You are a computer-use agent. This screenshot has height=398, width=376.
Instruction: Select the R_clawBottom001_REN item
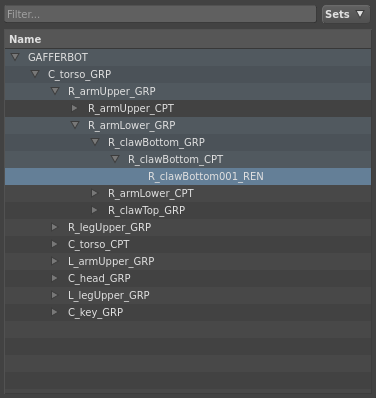tap(188, 176)
